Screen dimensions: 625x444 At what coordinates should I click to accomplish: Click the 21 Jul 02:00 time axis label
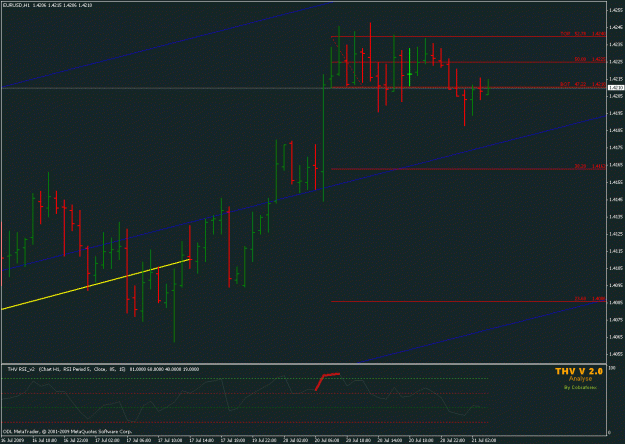[484, 440]
